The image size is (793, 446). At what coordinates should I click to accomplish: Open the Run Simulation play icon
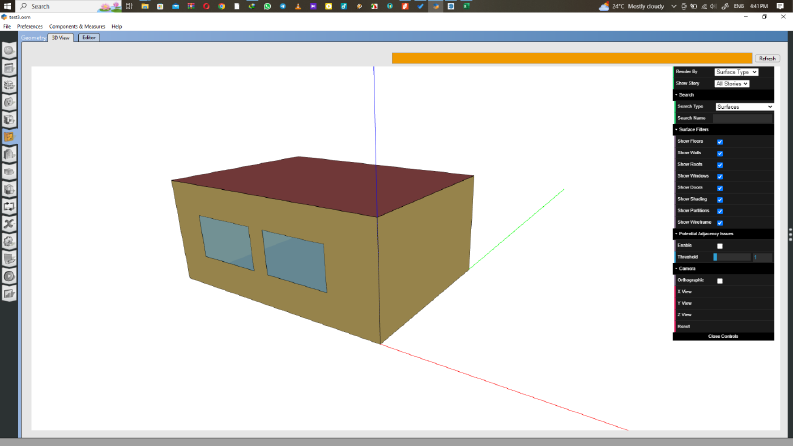(x=9, y=276)
